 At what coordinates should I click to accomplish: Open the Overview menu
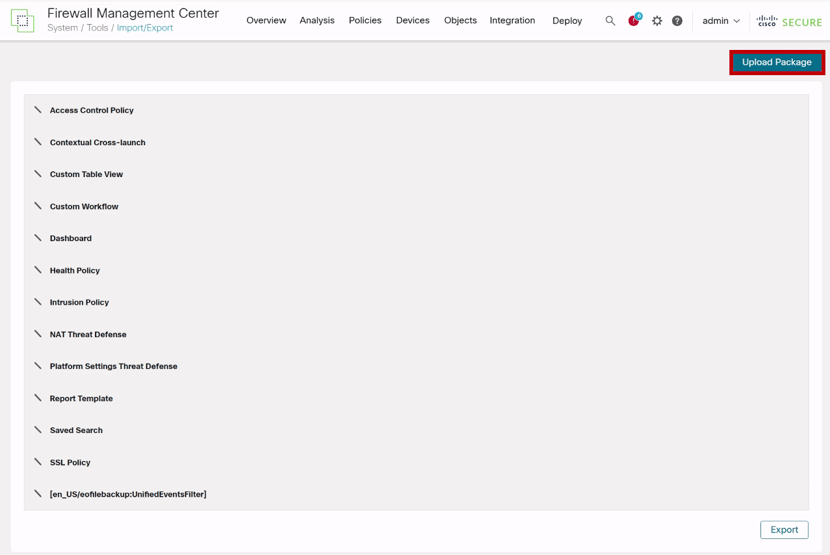(x=266, y=20)
